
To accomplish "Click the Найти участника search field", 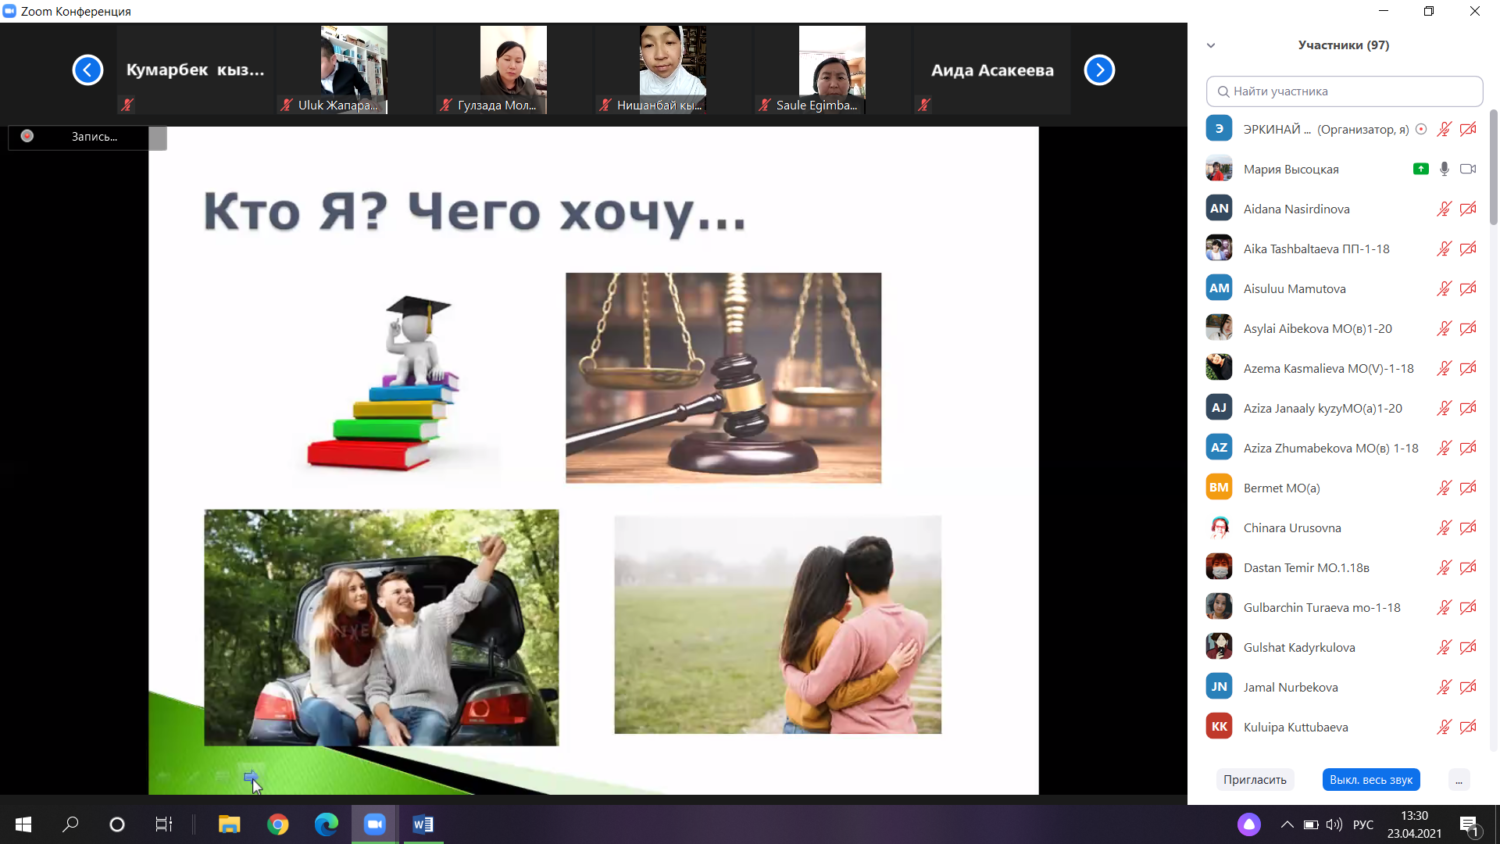I will click(1345, 91).
